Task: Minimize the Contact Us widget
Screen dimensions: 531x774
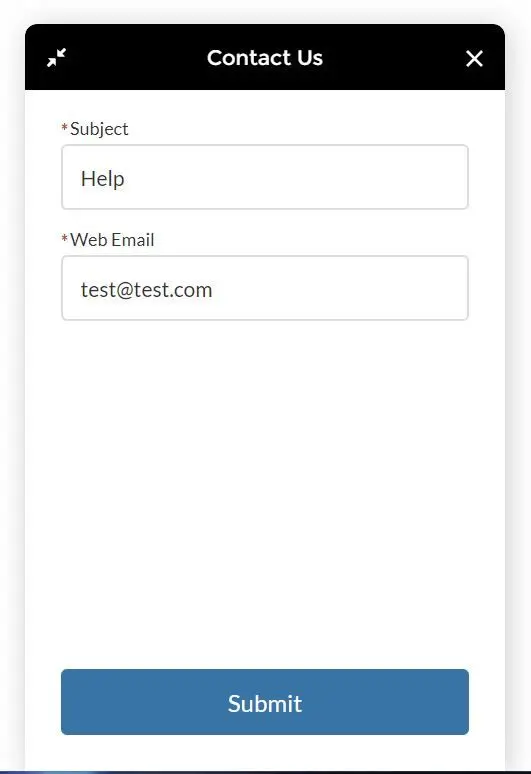Action: pyautogui.click(x=56, y=58)
